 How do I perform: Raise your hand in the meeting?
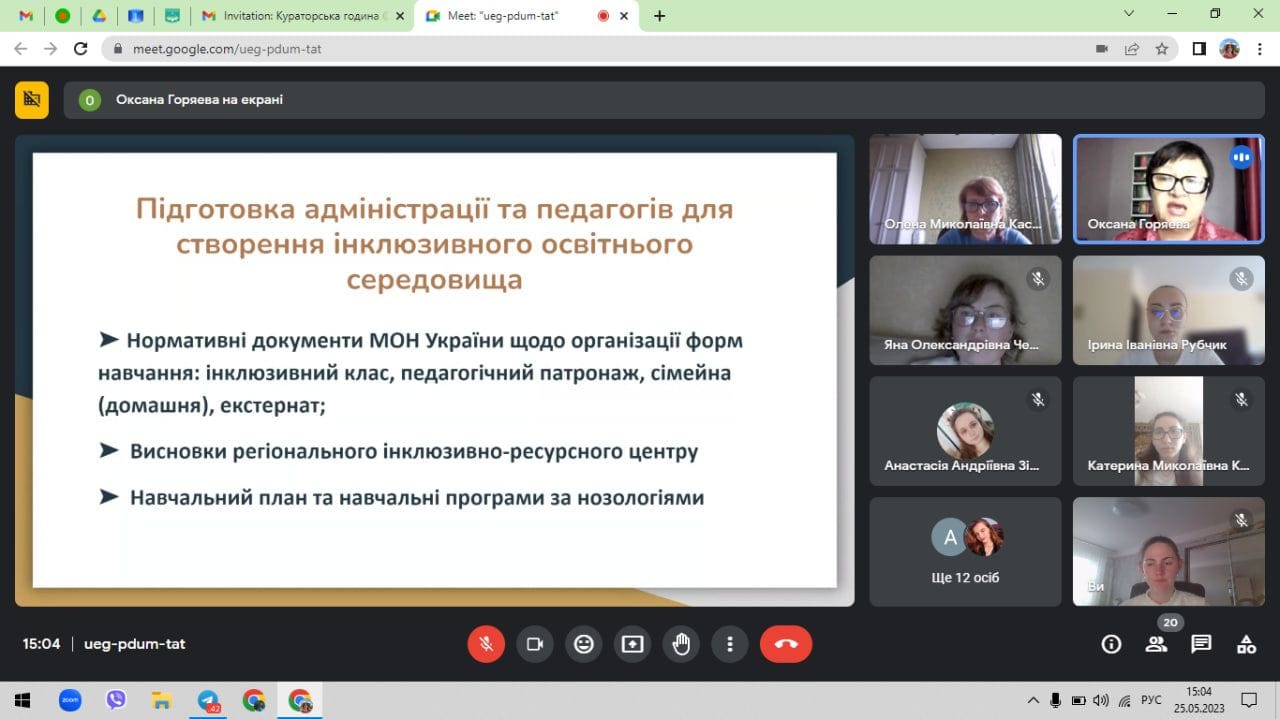[x=682, y=644]
